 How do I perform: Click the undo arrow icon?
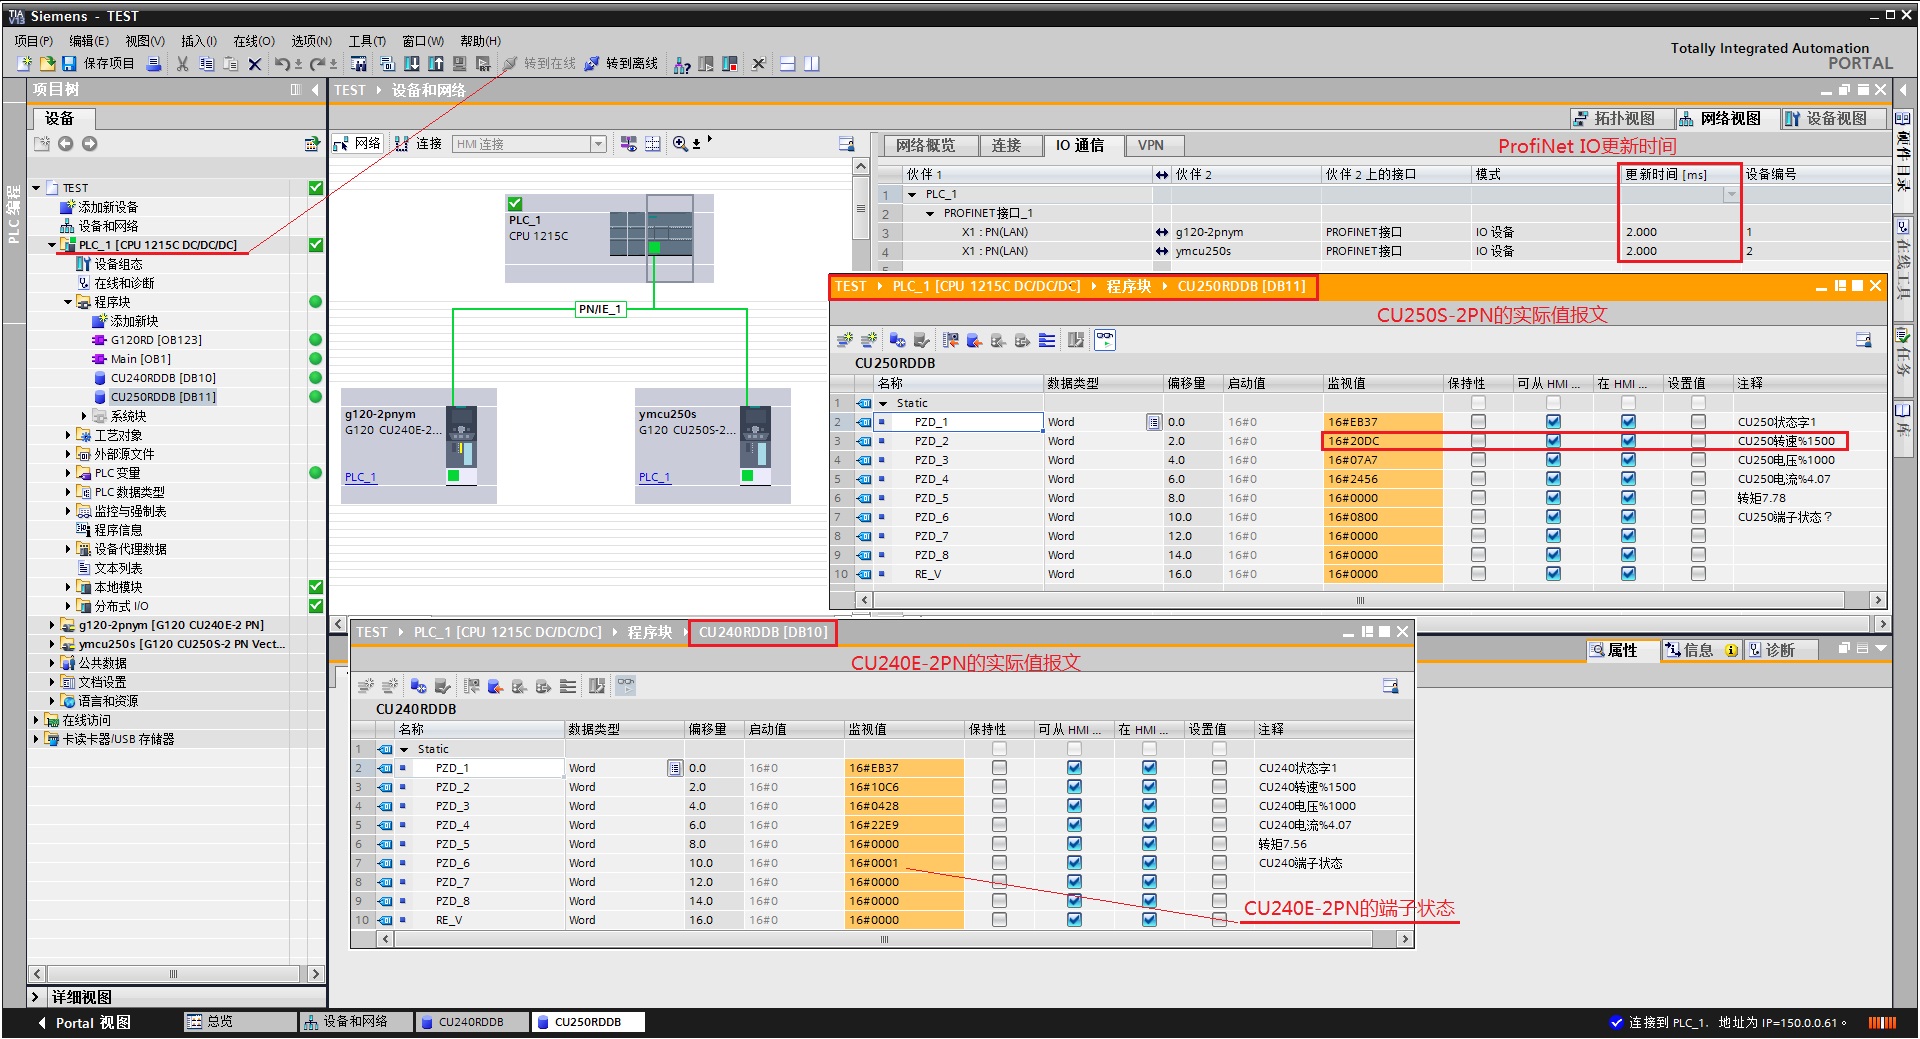(x=283, y=64)
